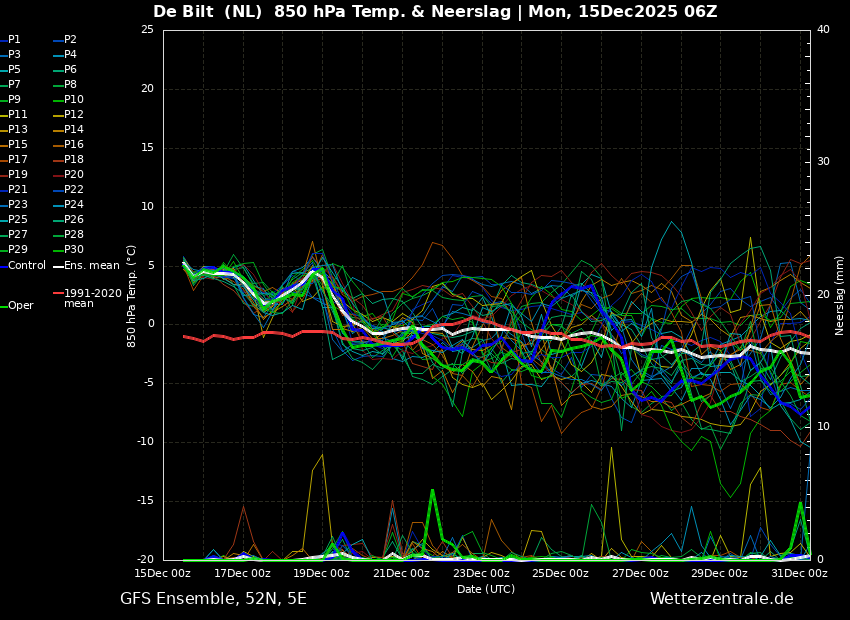Click the Wetterzentrale.de credit text
This screenshot has height=620, width=850.
722,599
